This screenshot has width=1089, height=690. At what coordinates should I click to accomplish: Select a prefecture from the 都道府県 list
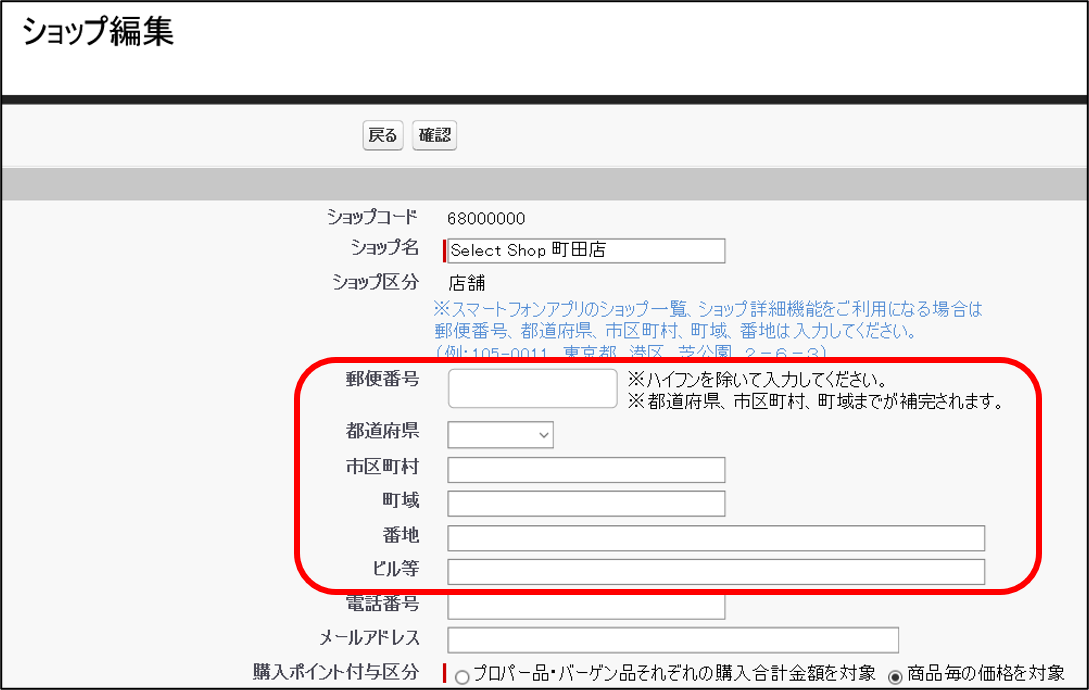pyautogui.click(x=500, y=434)
